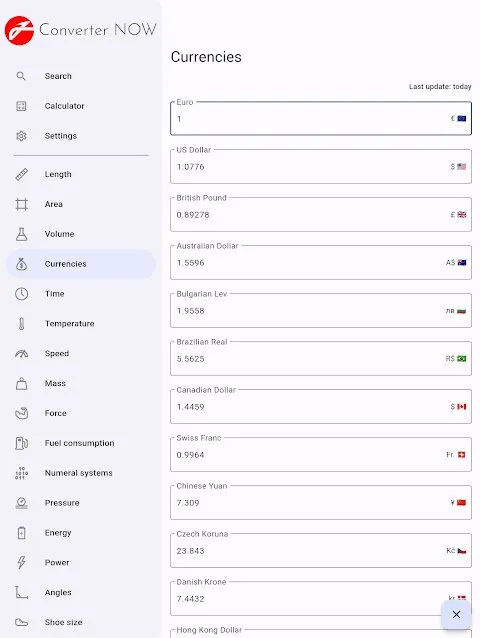Select the Length ruler icon
The width and height of the screenshot is (480, 638).
click(x=22, y=174)
